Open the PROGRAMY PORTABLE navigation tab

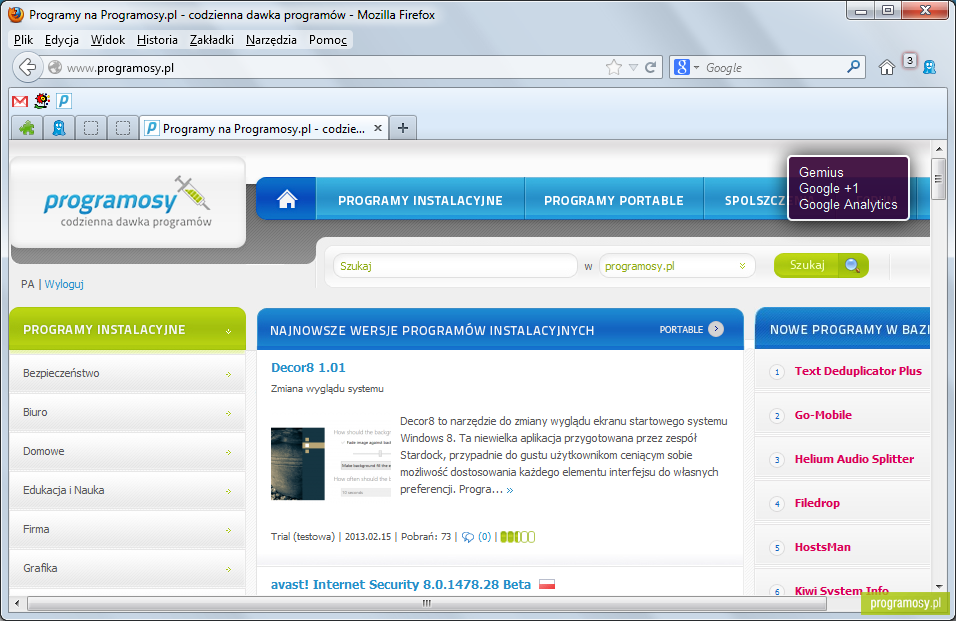click(x=614, y=200)
